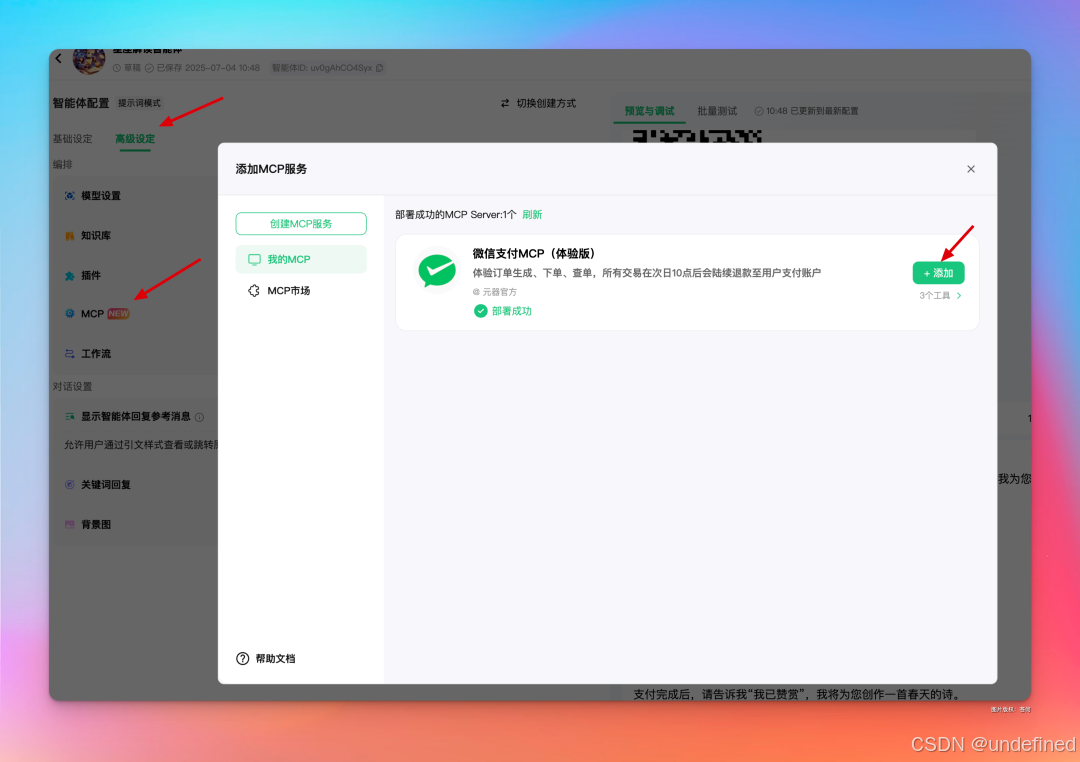
Task: Click the 草稿 clock icon
Action: pos(116,68)
